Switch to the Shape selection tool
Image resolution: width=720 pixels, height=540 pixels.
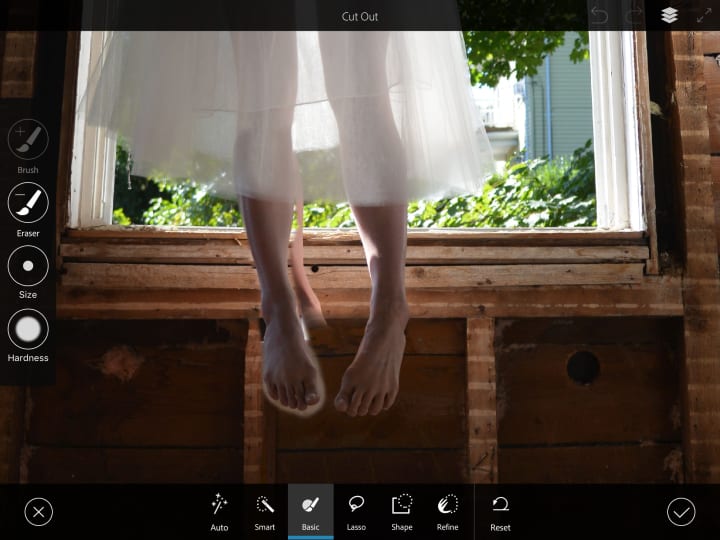point(402,512)
